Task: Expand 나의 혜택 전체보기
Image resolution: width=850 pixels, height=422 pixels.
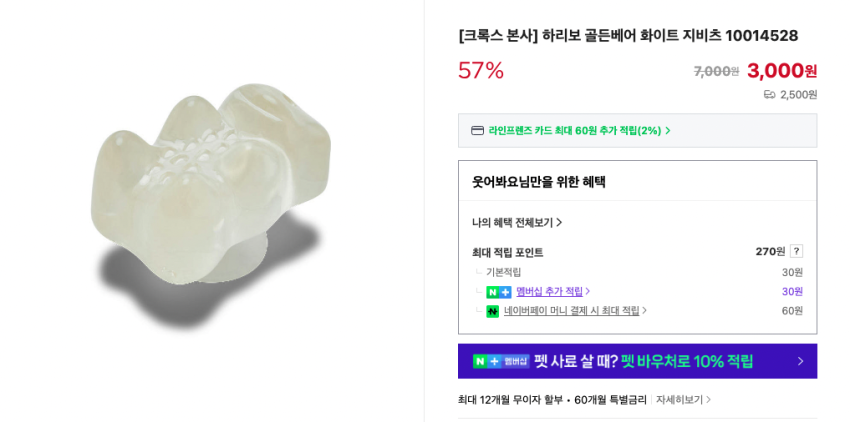Action: (x=517, y=222)
